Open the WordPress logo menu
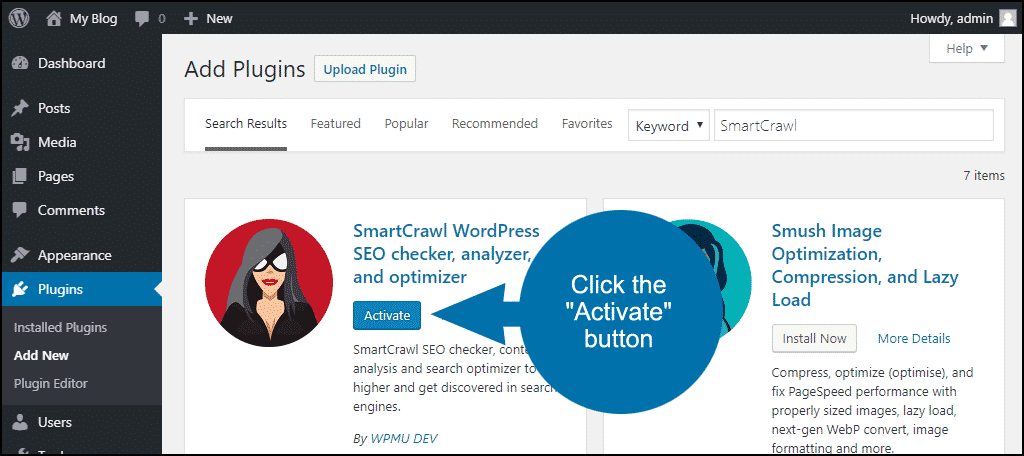The width and height of the screenshot is (1024, 456). pyautogui.click(x=19, y=18)
